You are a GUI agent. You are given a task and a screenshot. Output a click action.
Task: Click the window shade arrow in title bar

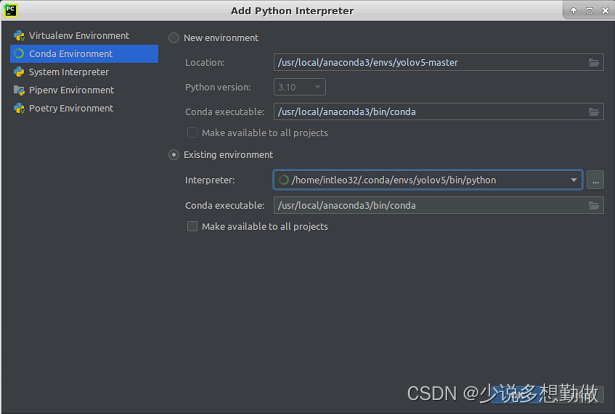573,11
